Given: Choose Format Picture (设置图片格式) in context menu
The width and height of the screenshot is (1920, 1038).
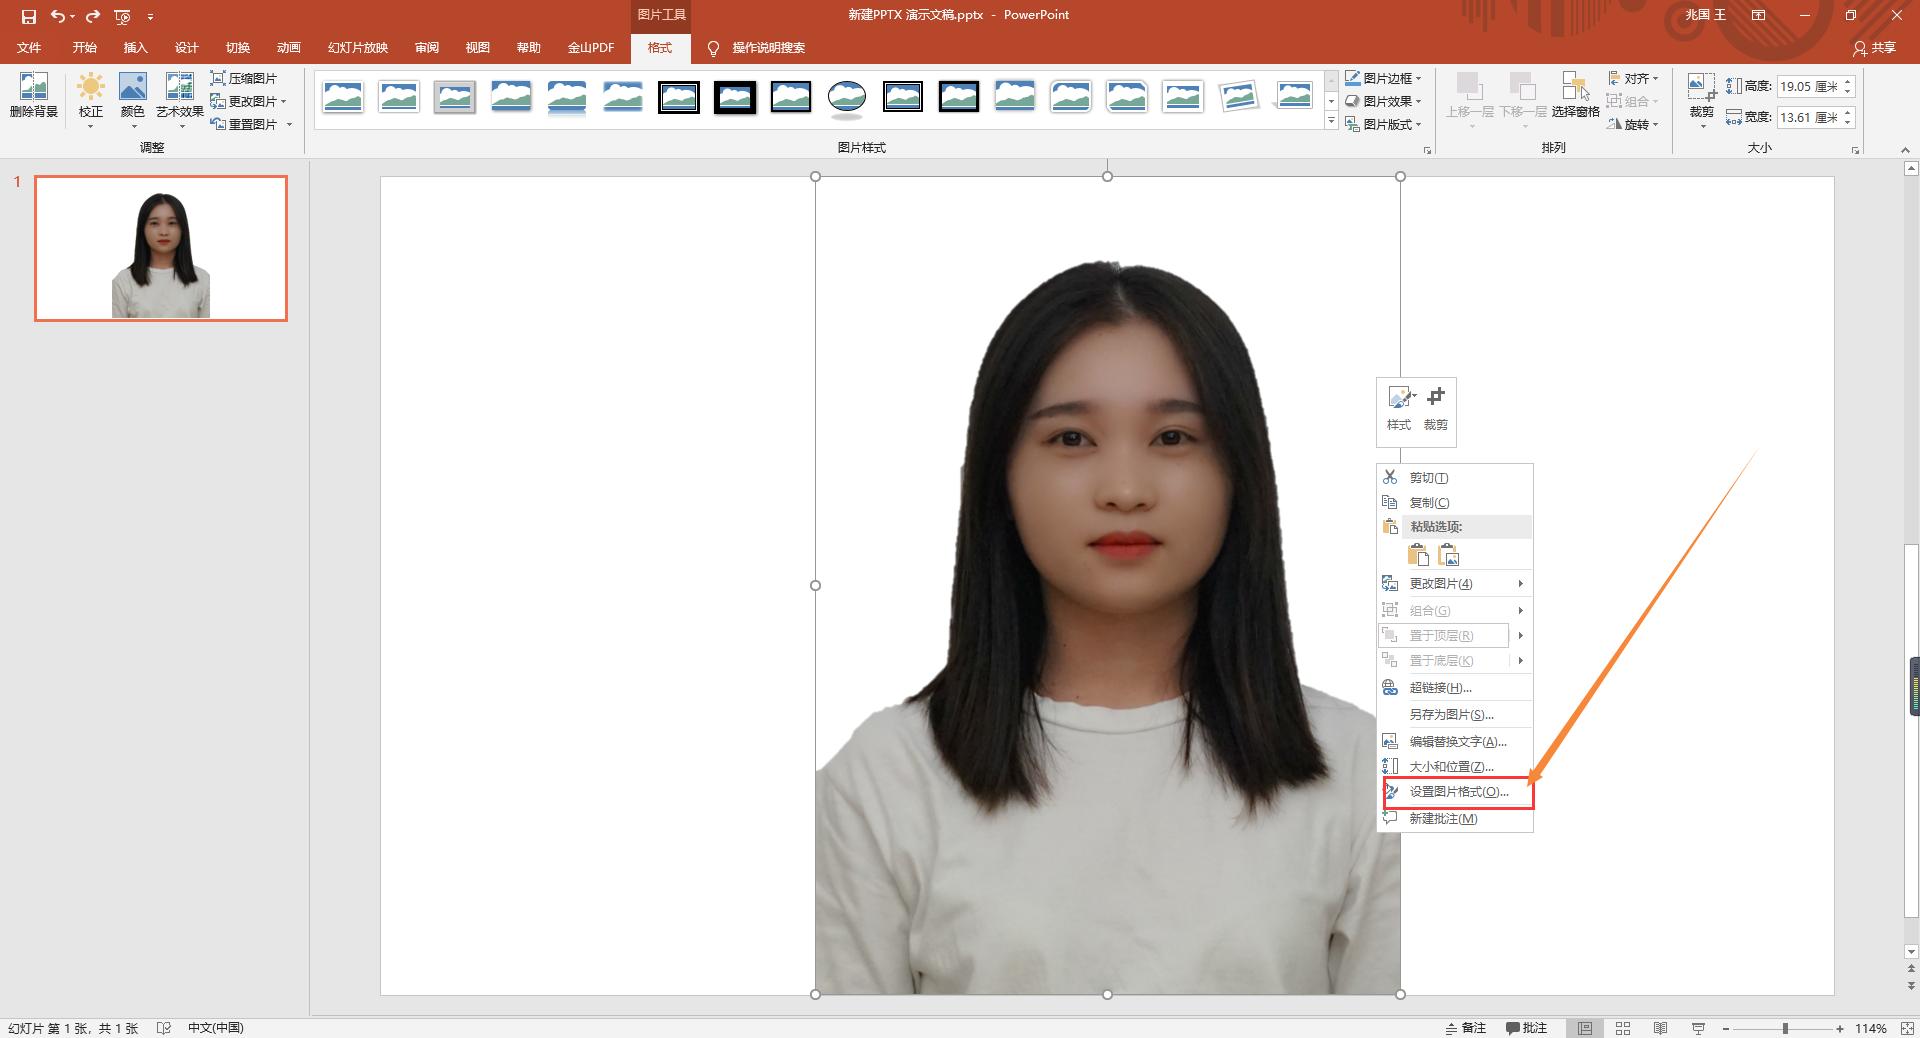Looking at the screenshot, I should 1458,792.
